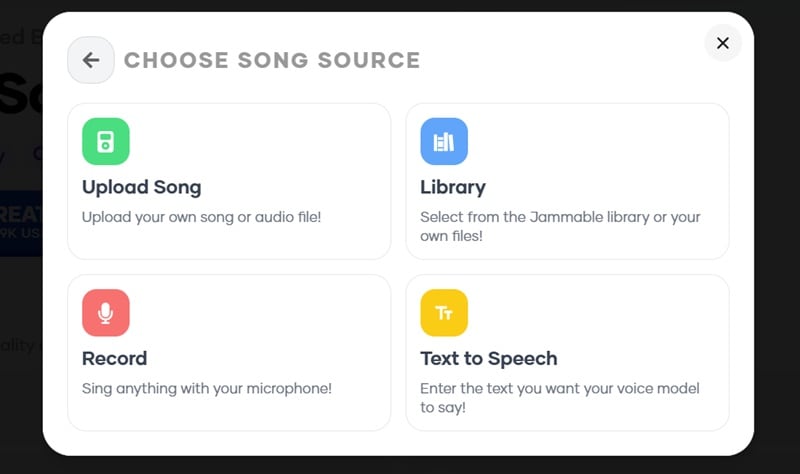This screenshot has height=474, width=800.
Task: Click the "Select from the Jammable library" description
Action: click(x=560, y=216)
